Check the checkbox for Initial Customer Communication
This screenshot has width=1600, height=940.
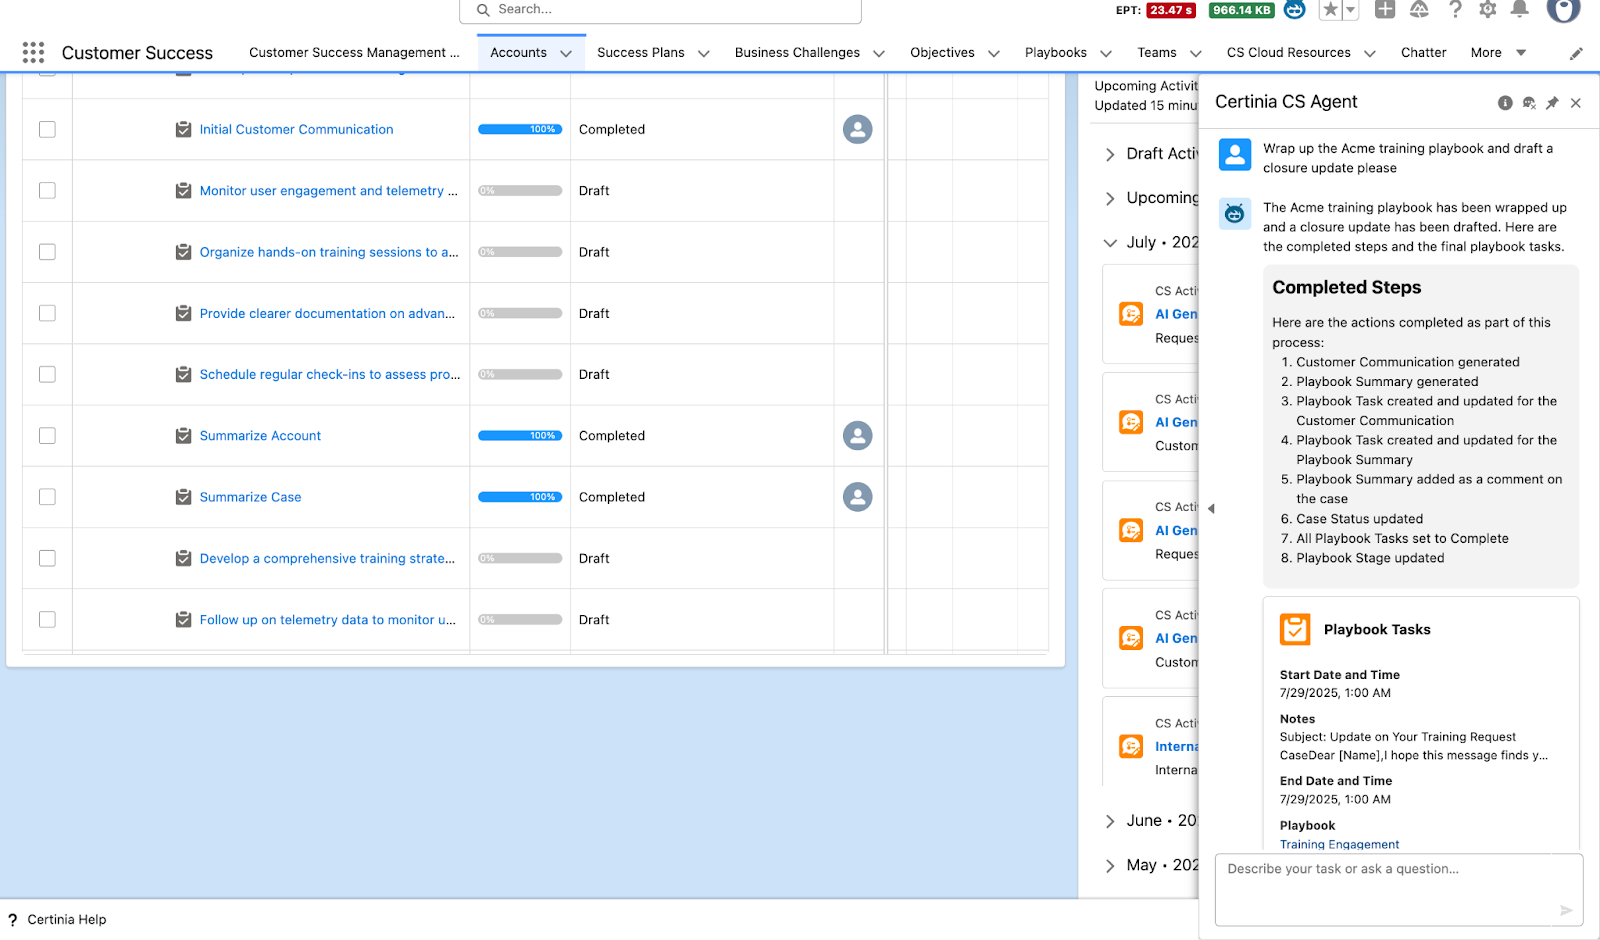pos(47,129)
